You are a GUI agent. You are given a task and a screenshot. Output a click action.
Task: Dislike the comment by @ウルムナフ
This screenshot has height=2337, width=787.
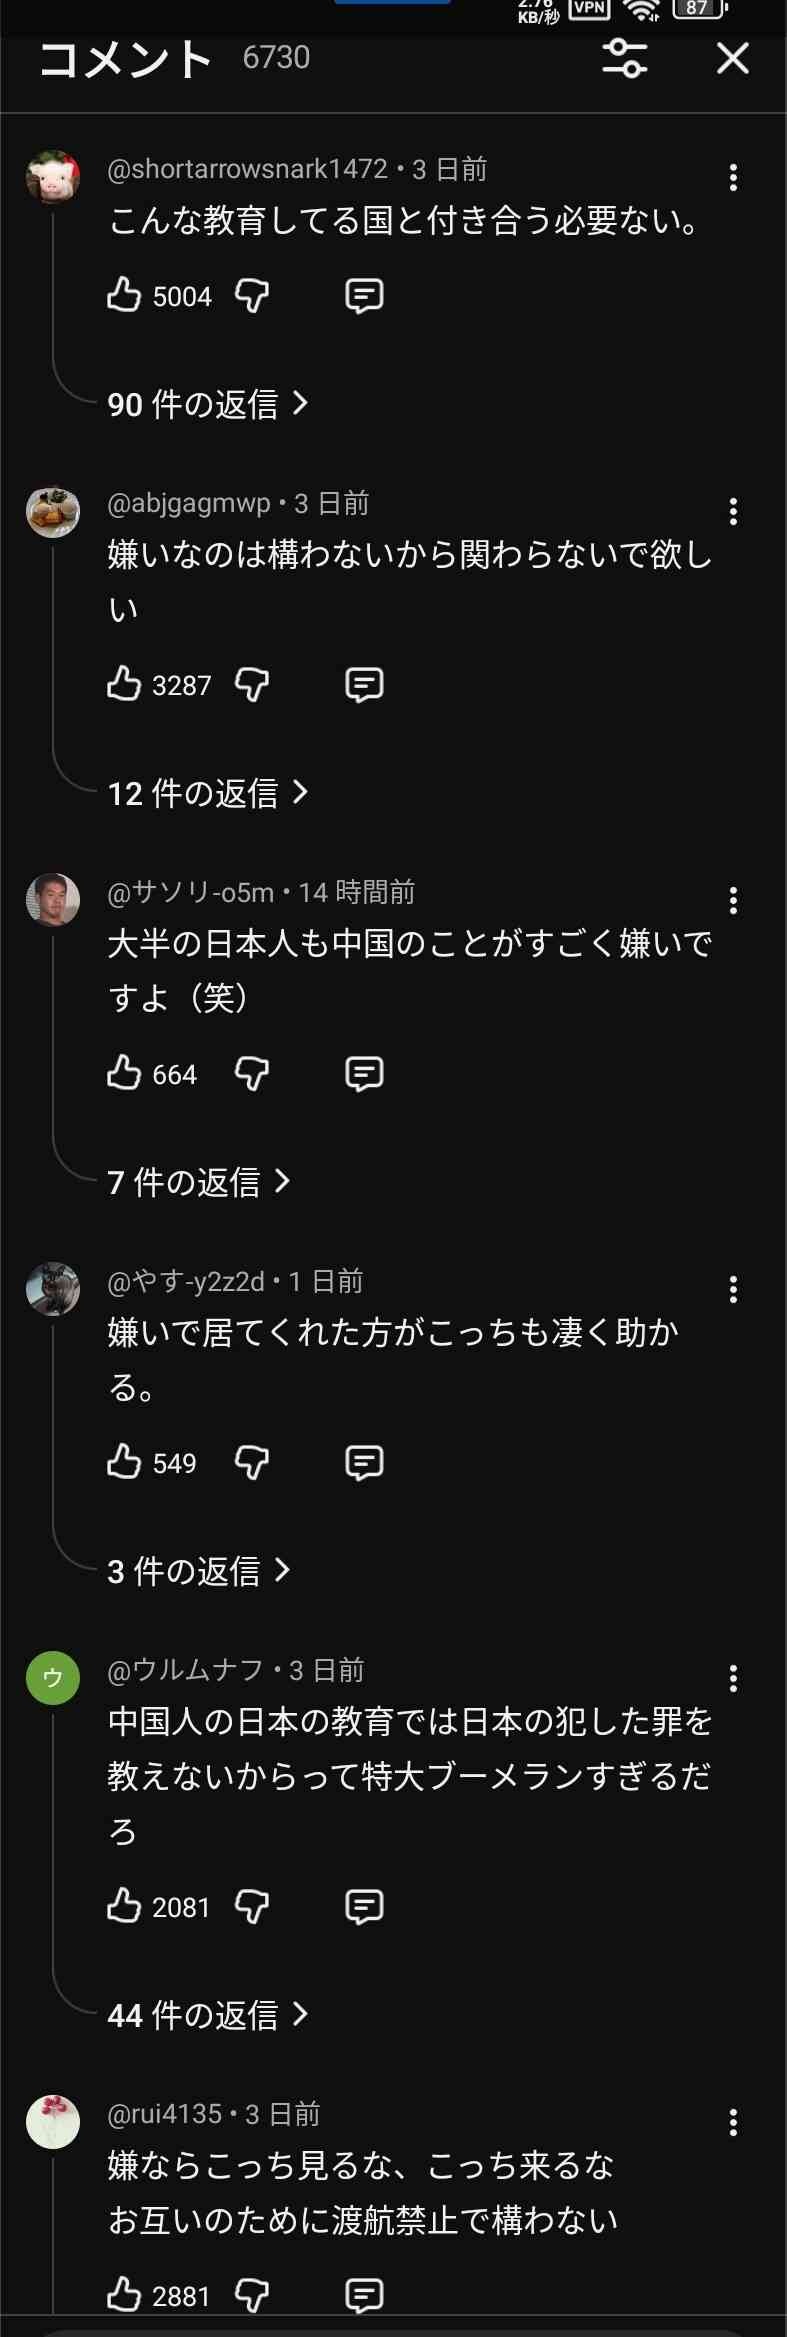[252, 1906]
